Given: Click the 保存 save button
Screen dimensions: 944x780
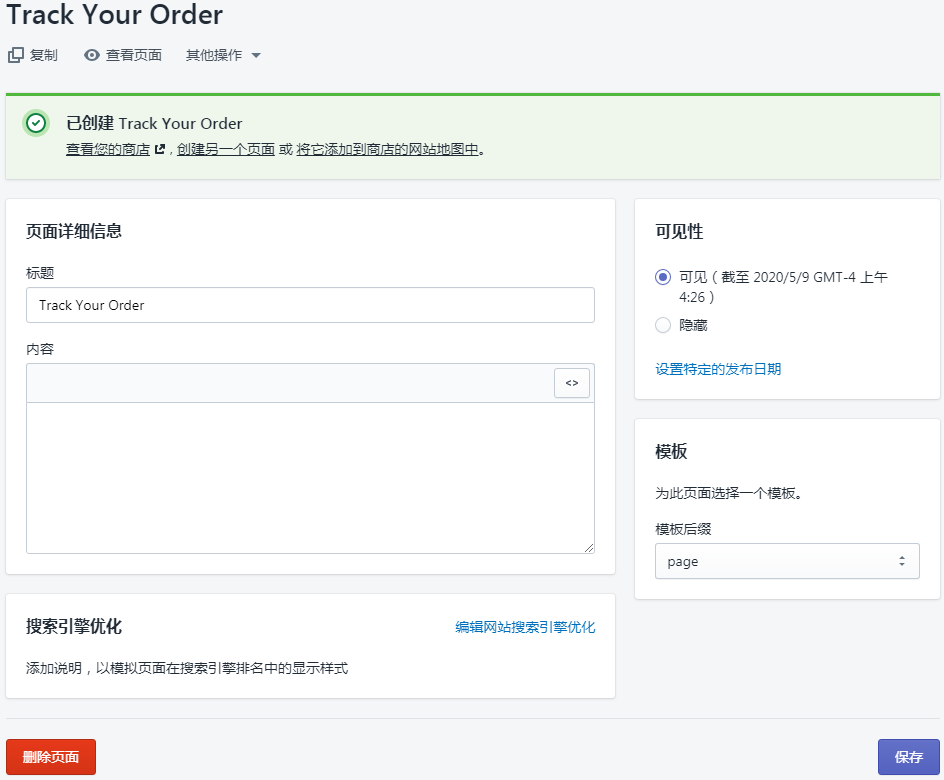Looking at the screenshot, I should click(x=908, y=757).
